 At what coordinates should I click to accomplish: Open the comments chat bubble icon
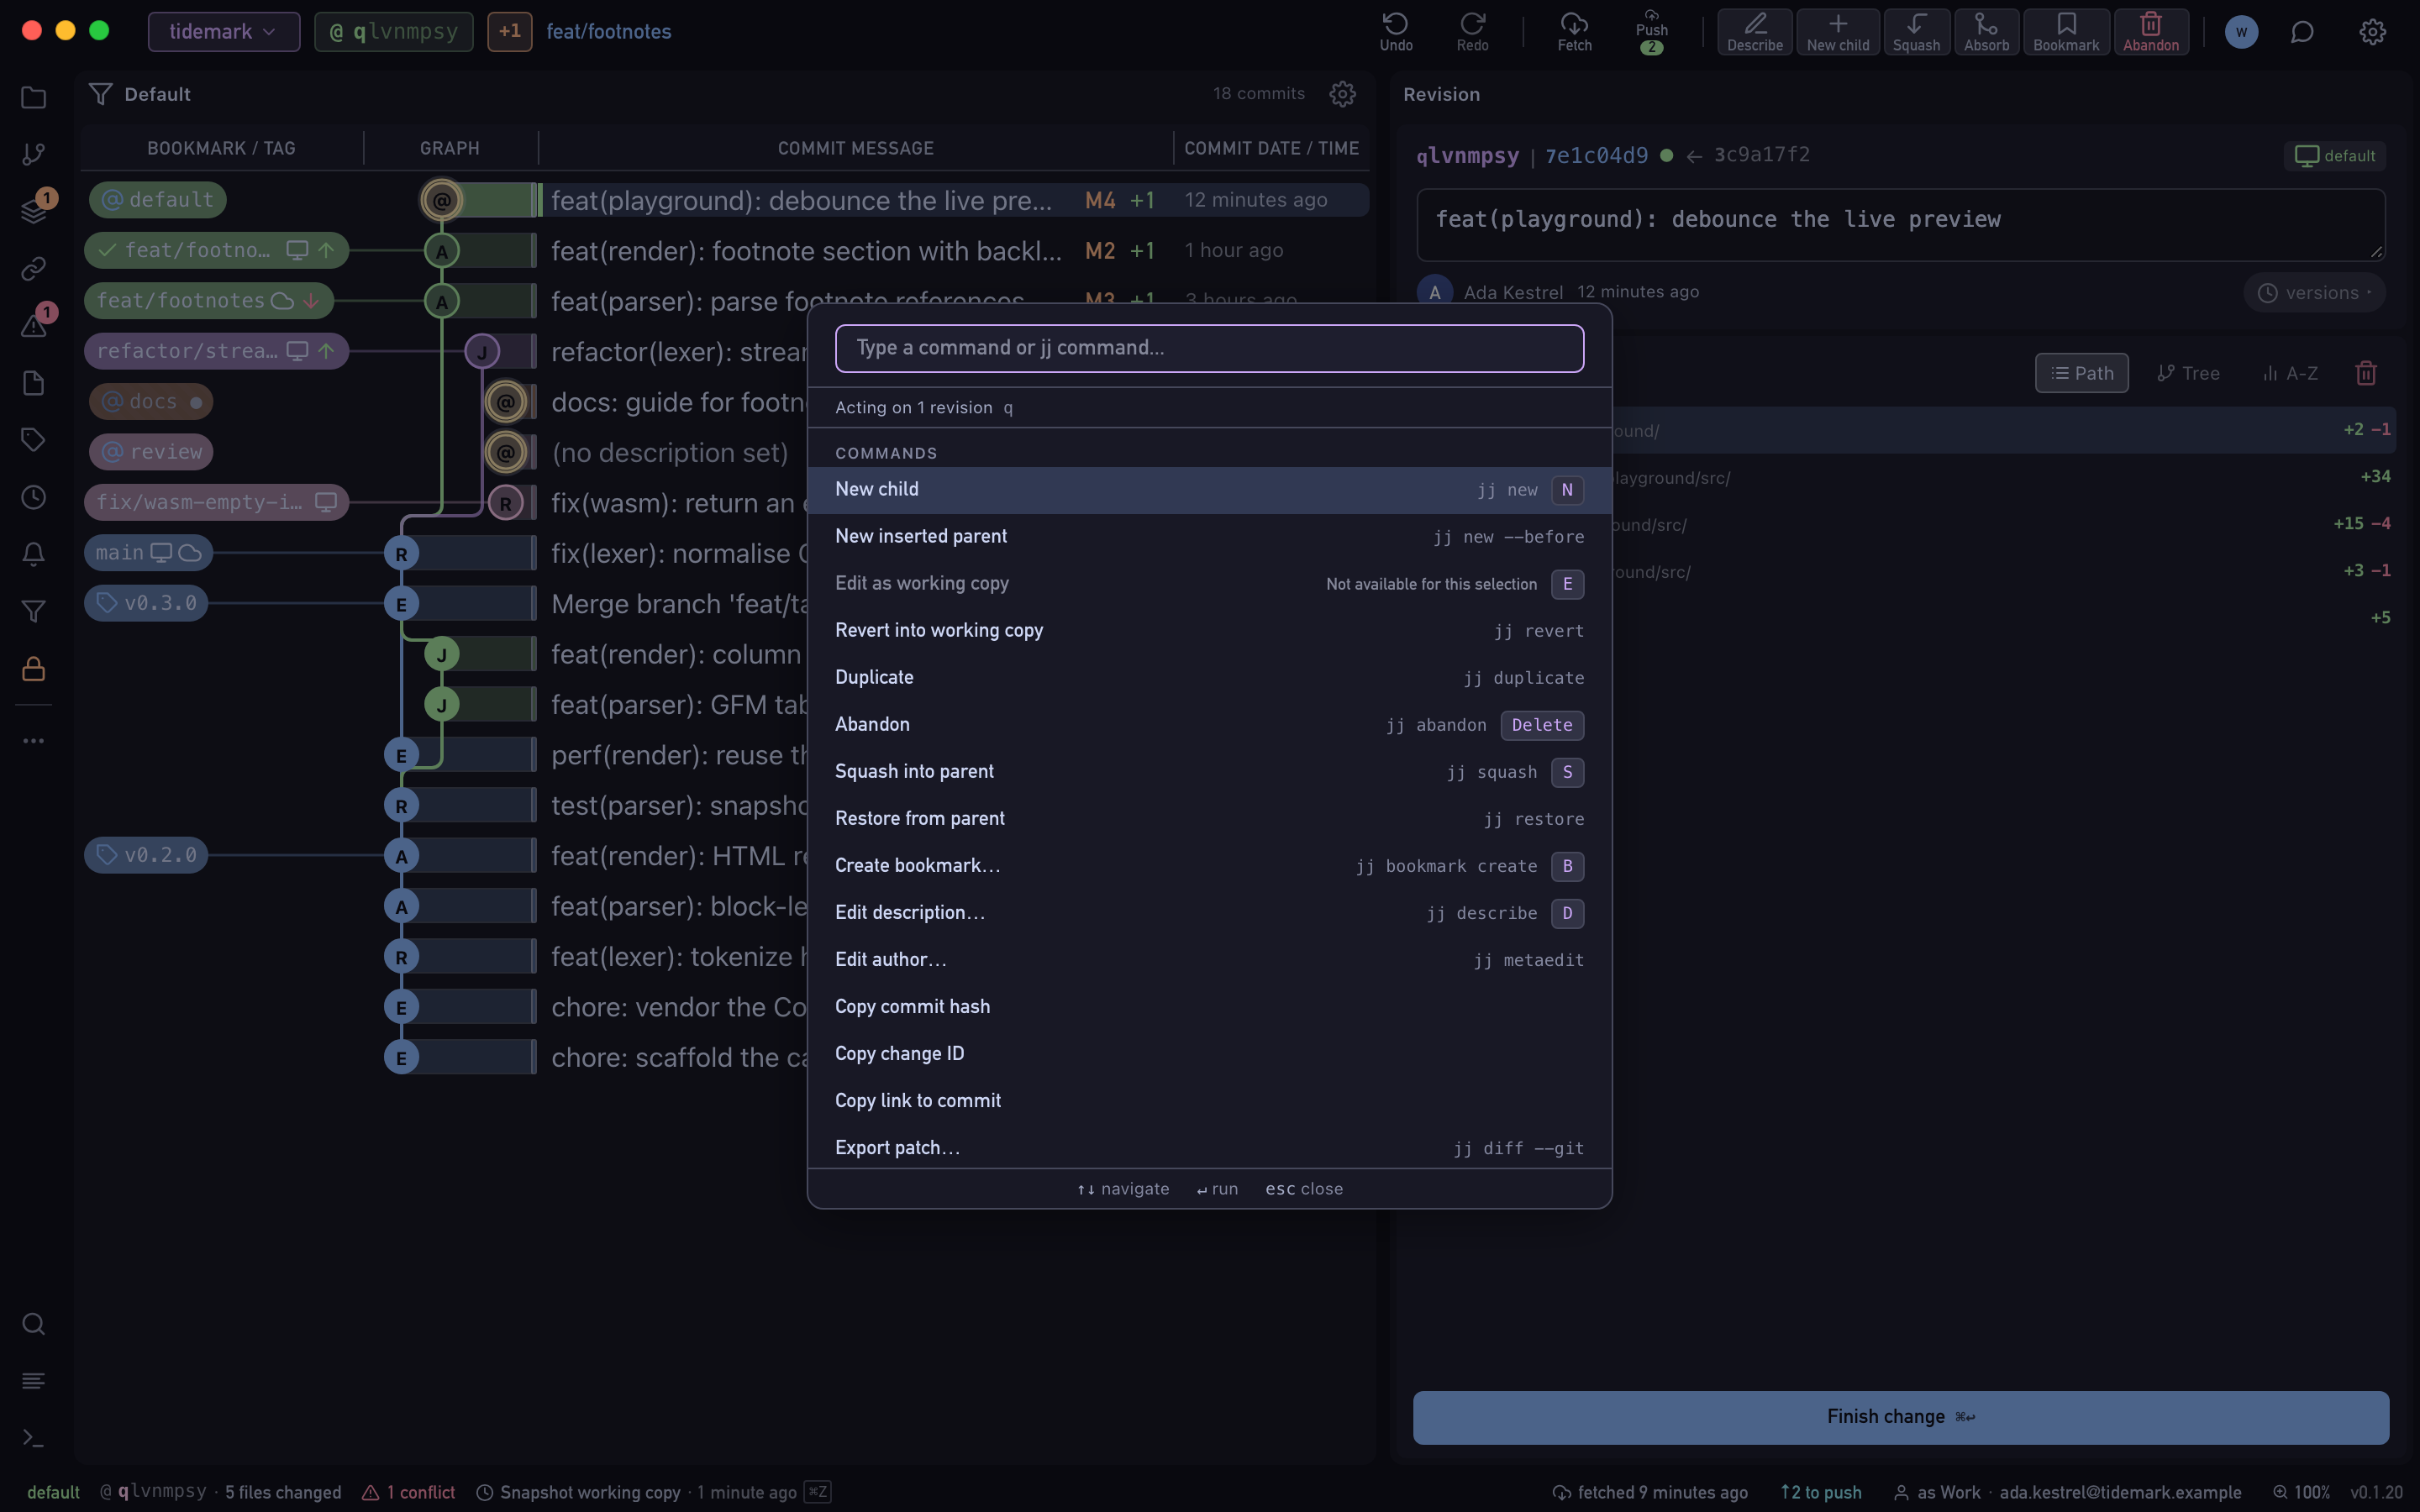[2302, 32]
